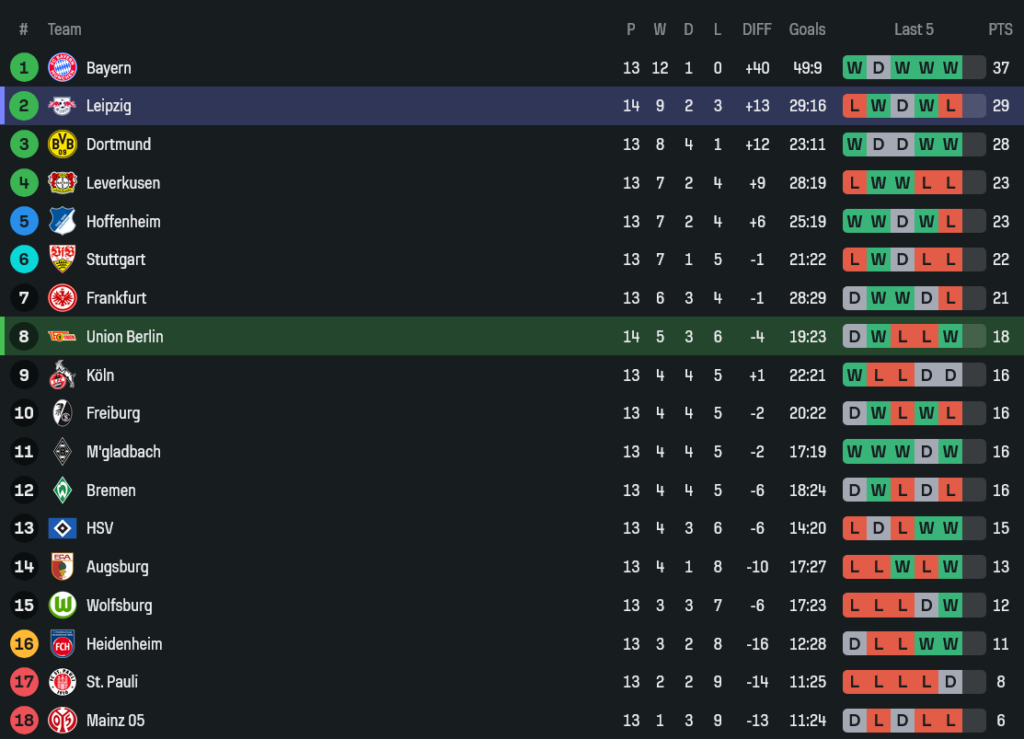Open the Stuttgart team link
This screenshot has height=739, width=1024.
point(116,259)
